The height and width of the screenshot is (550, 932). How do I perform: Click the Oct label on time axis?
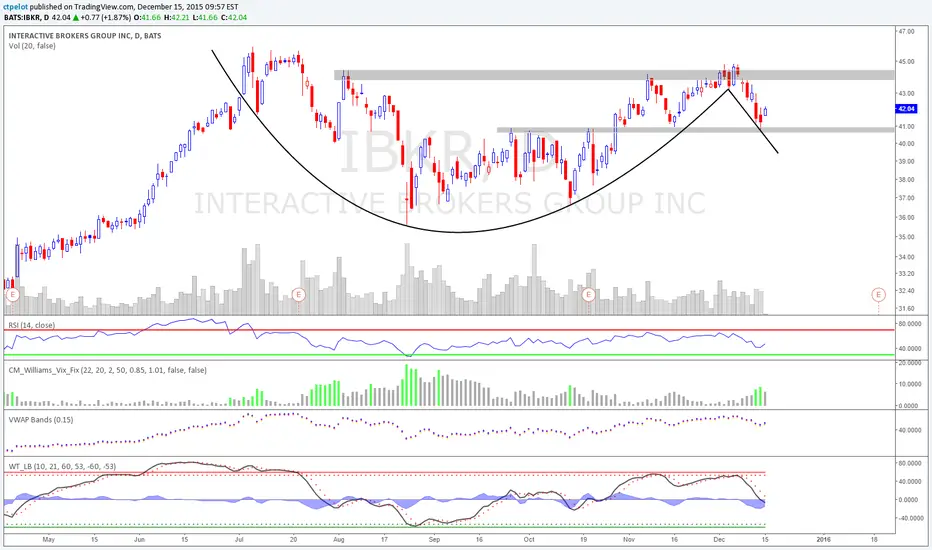[x=529, y=540]
